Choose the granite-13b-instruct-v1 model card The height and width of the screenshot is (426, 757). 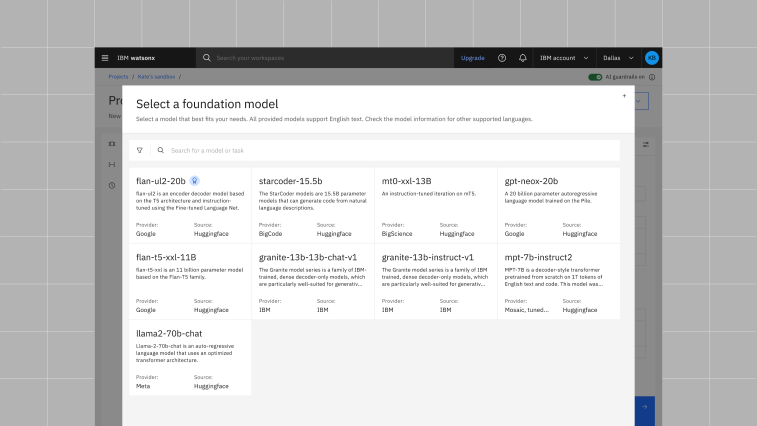[436, 282]
